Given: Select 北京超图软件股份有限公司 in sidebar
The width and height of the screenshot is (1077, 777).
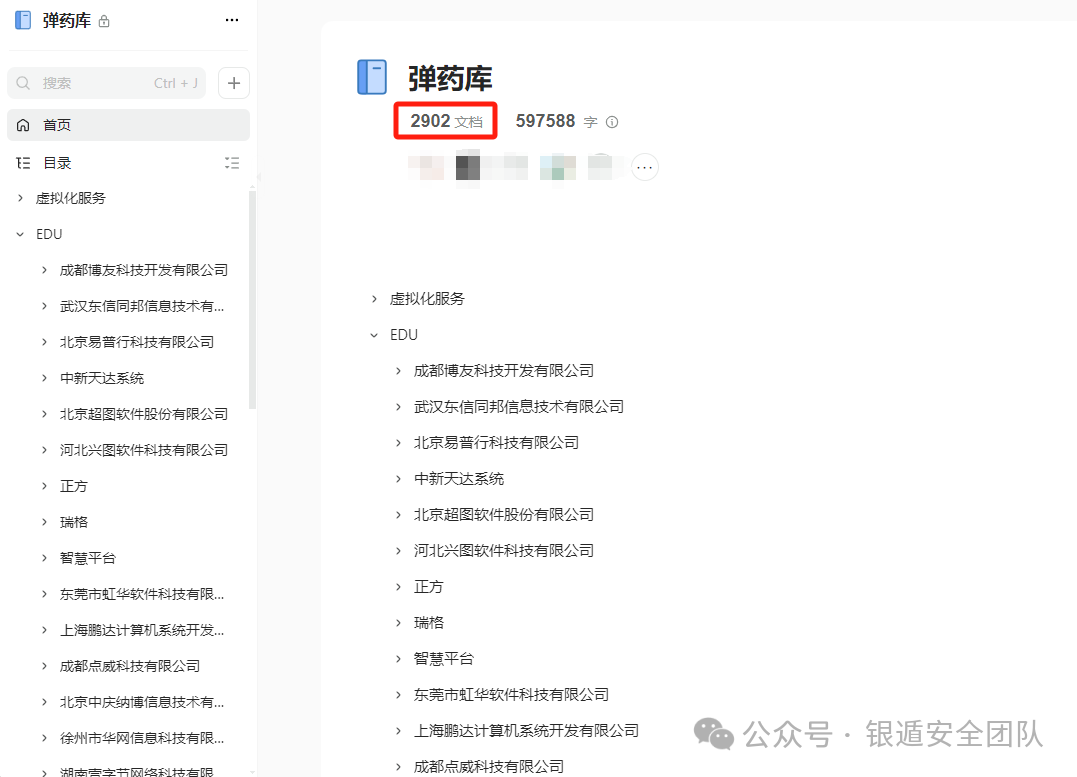Looking at the screenshot, I should click(144, 414).
